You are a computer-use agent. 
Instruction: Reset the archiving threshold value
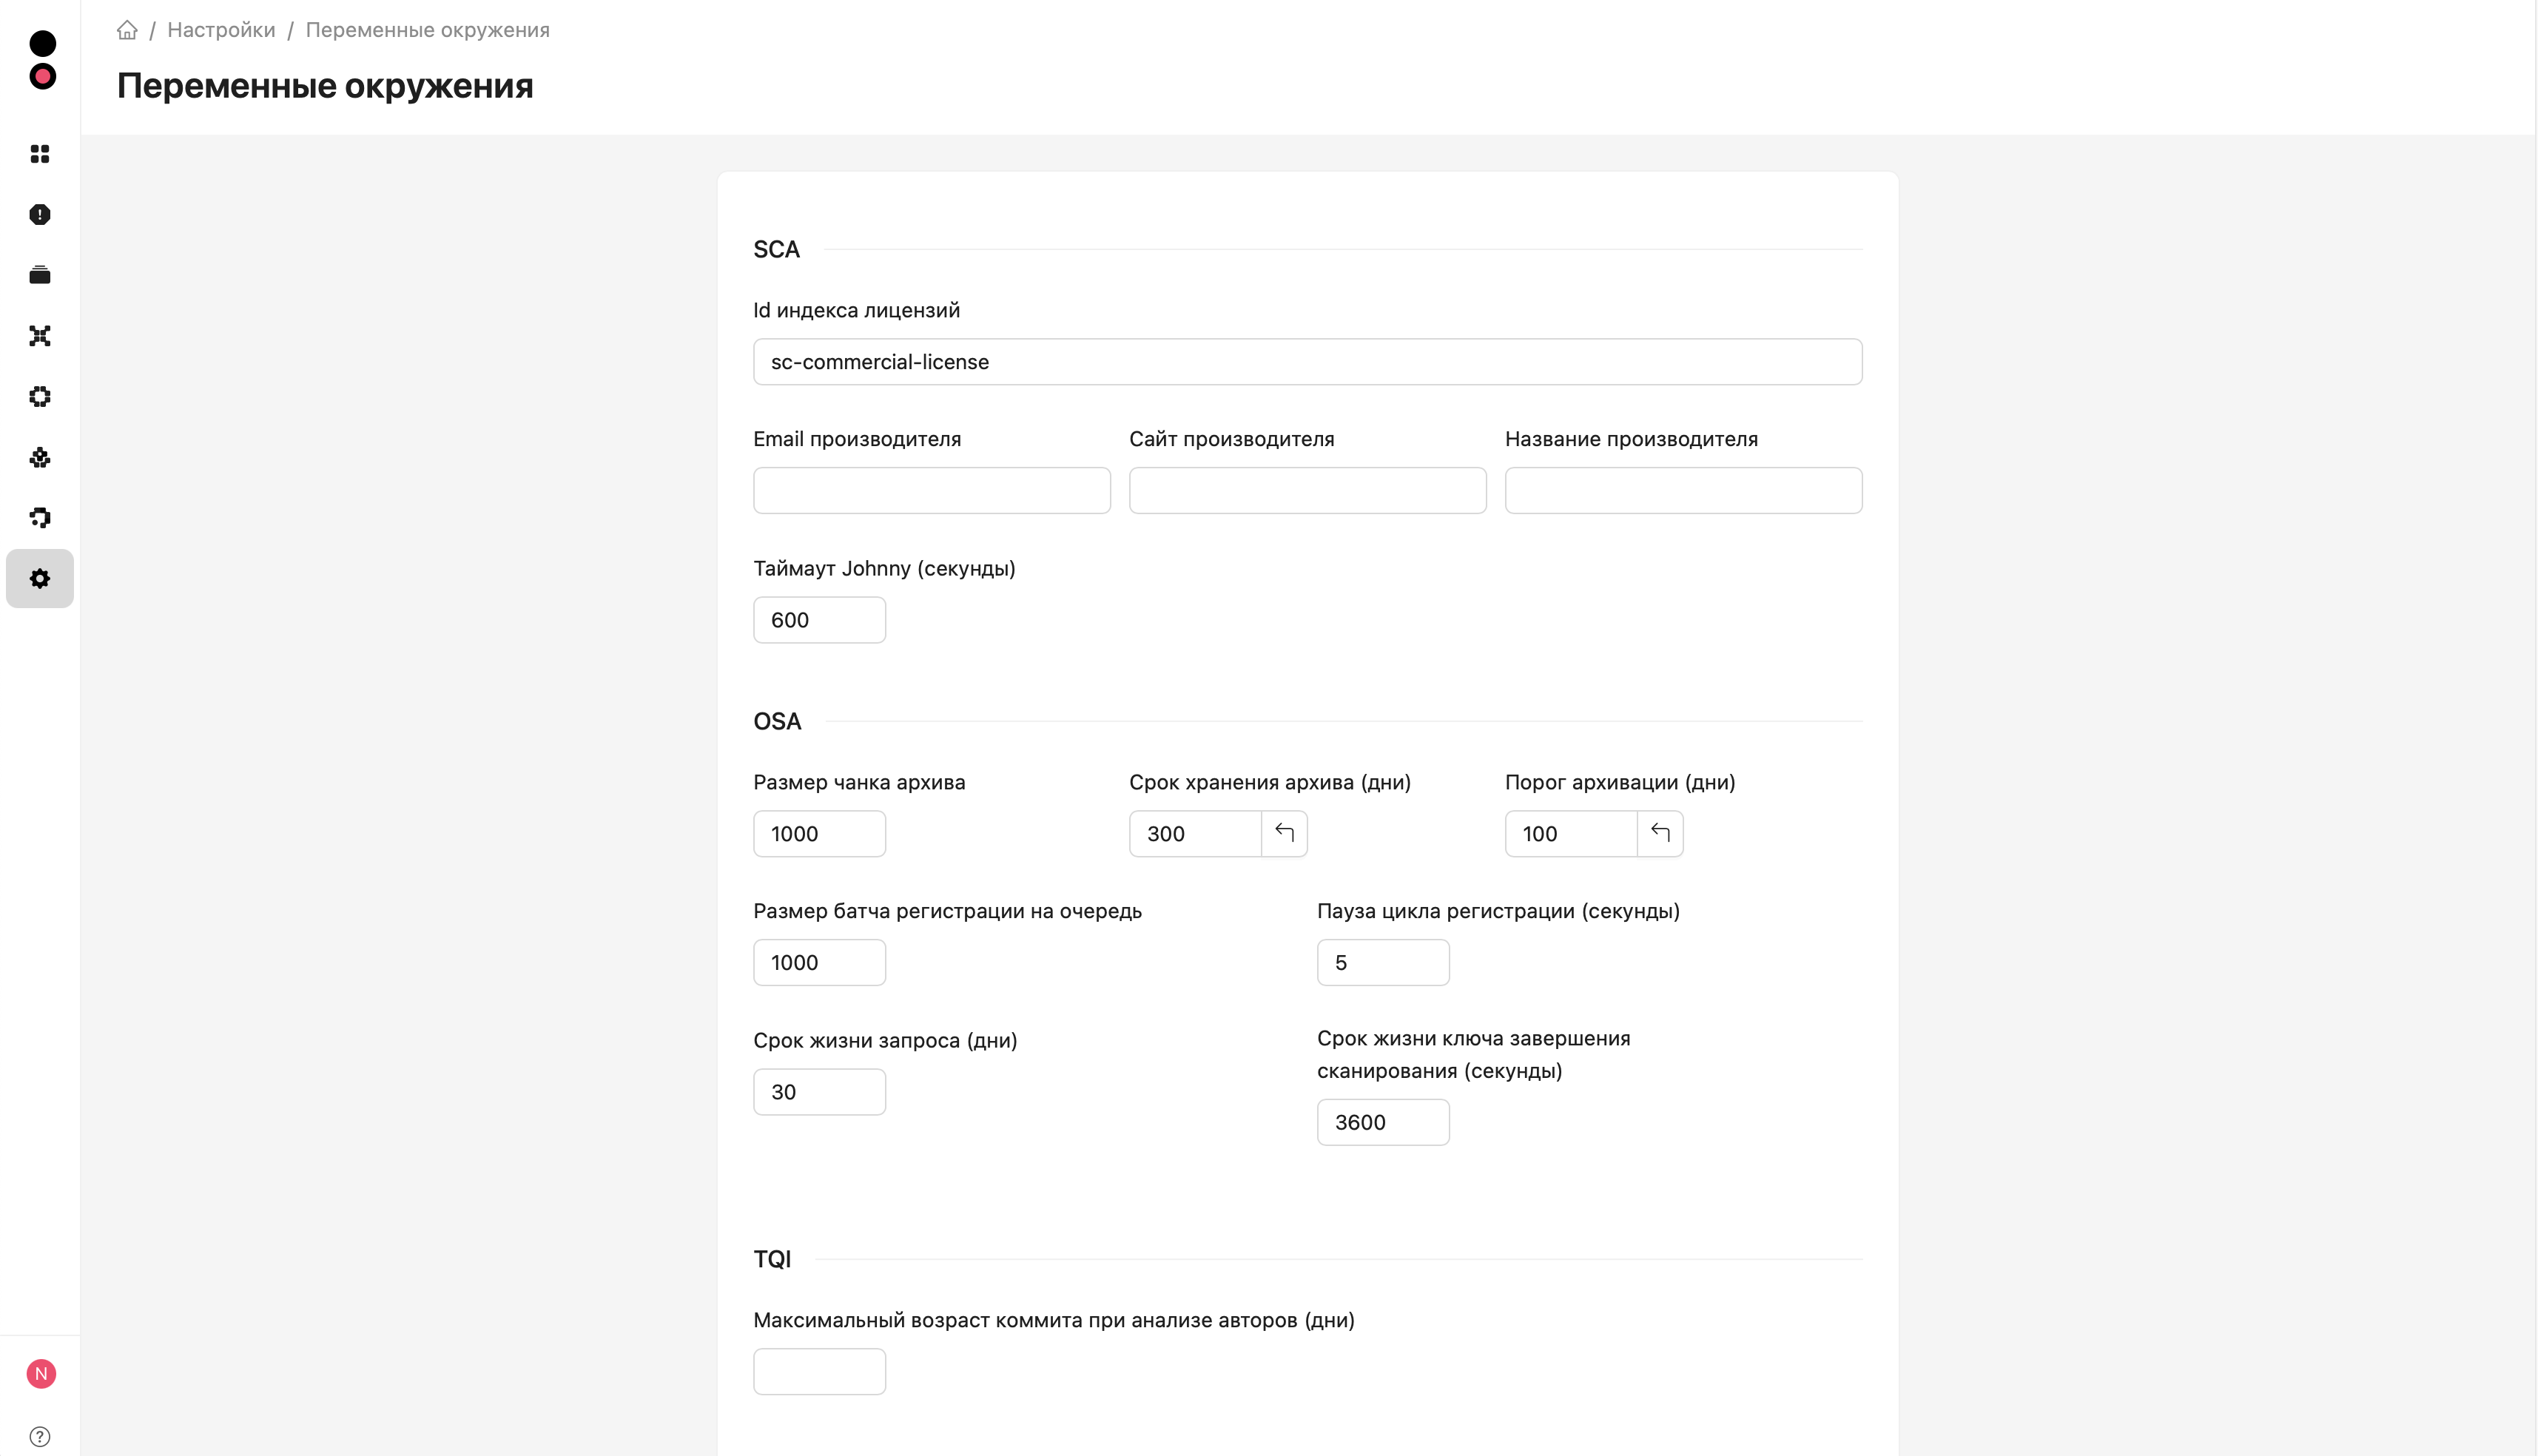point(1660,833)
